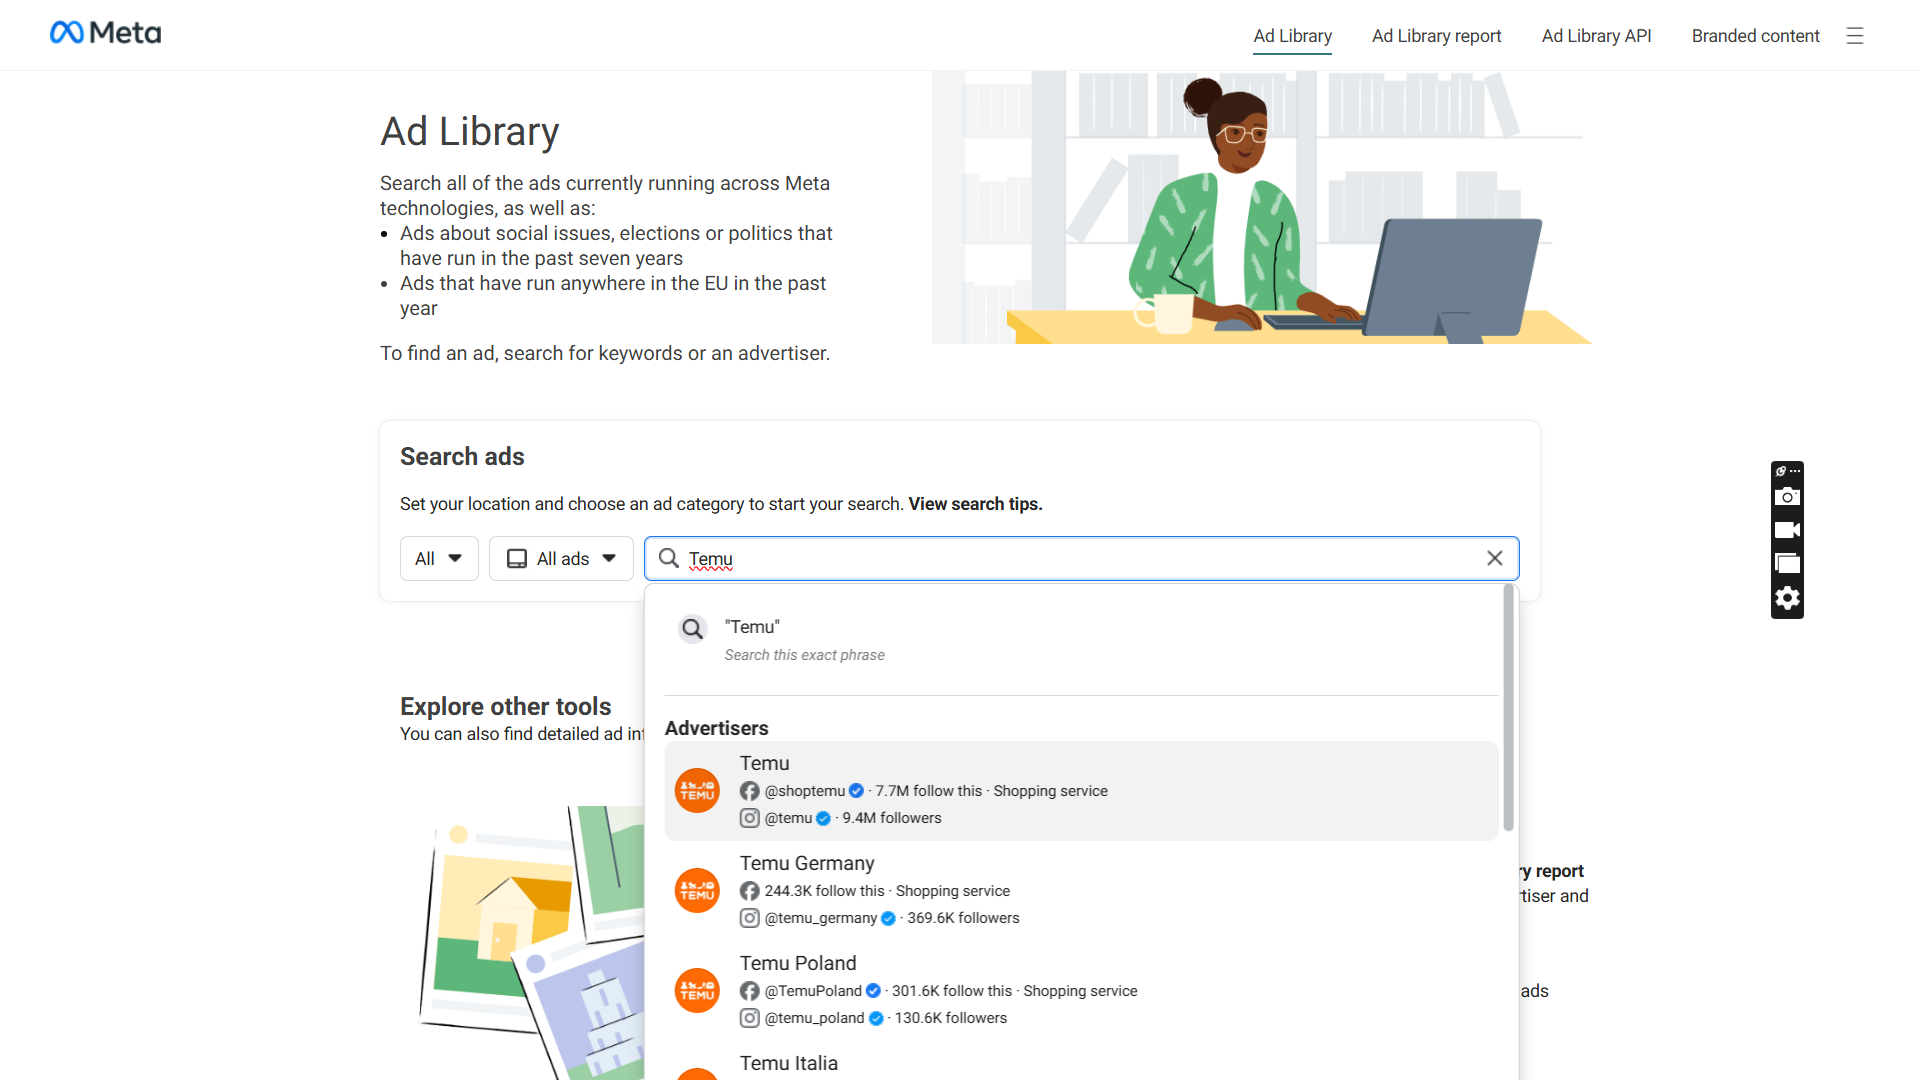Viewport: 1920px width, 1080px height.
Task: Click the monitor icon in the All ads selector
Action: [516, 559]
